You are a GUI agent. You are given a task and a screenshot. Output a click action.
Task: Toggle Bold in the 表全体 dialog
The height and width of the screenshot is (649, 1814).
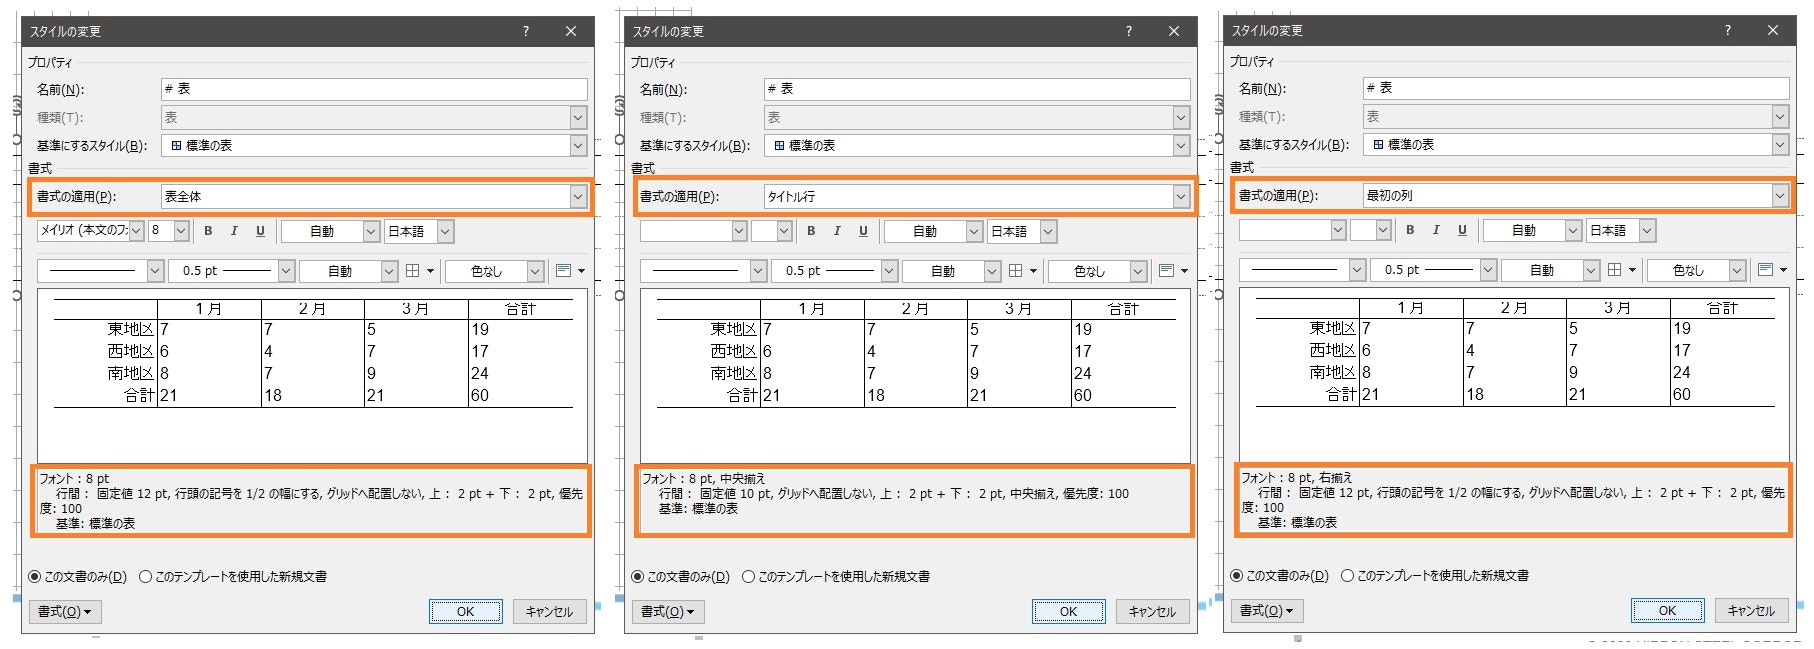[208, 231]
